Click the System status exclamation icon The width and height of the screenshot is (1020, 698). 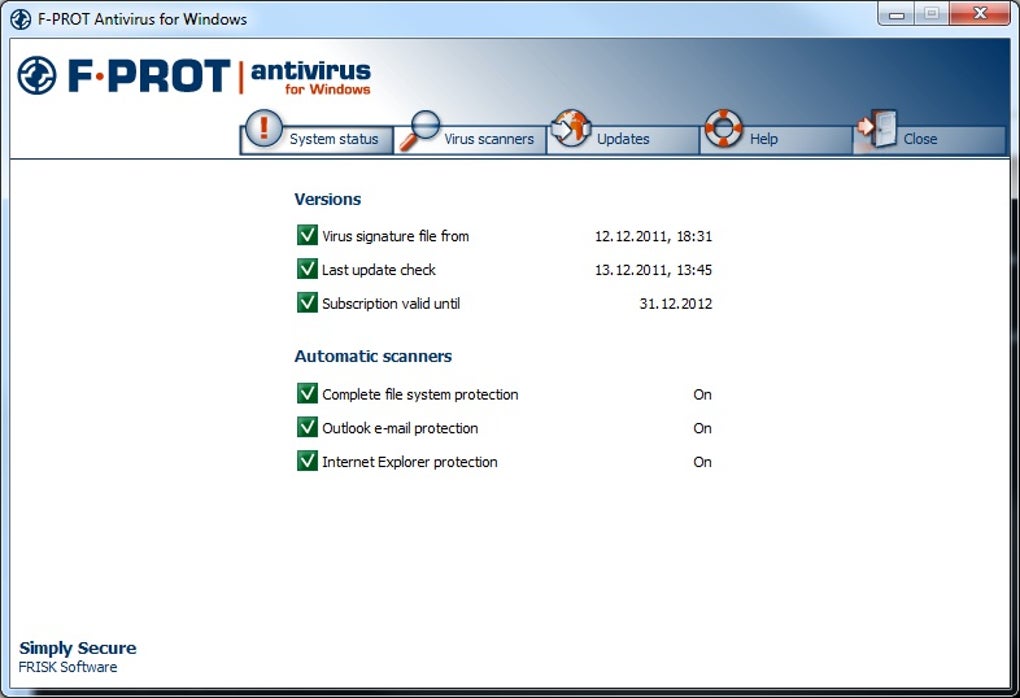tap(263, 128)
